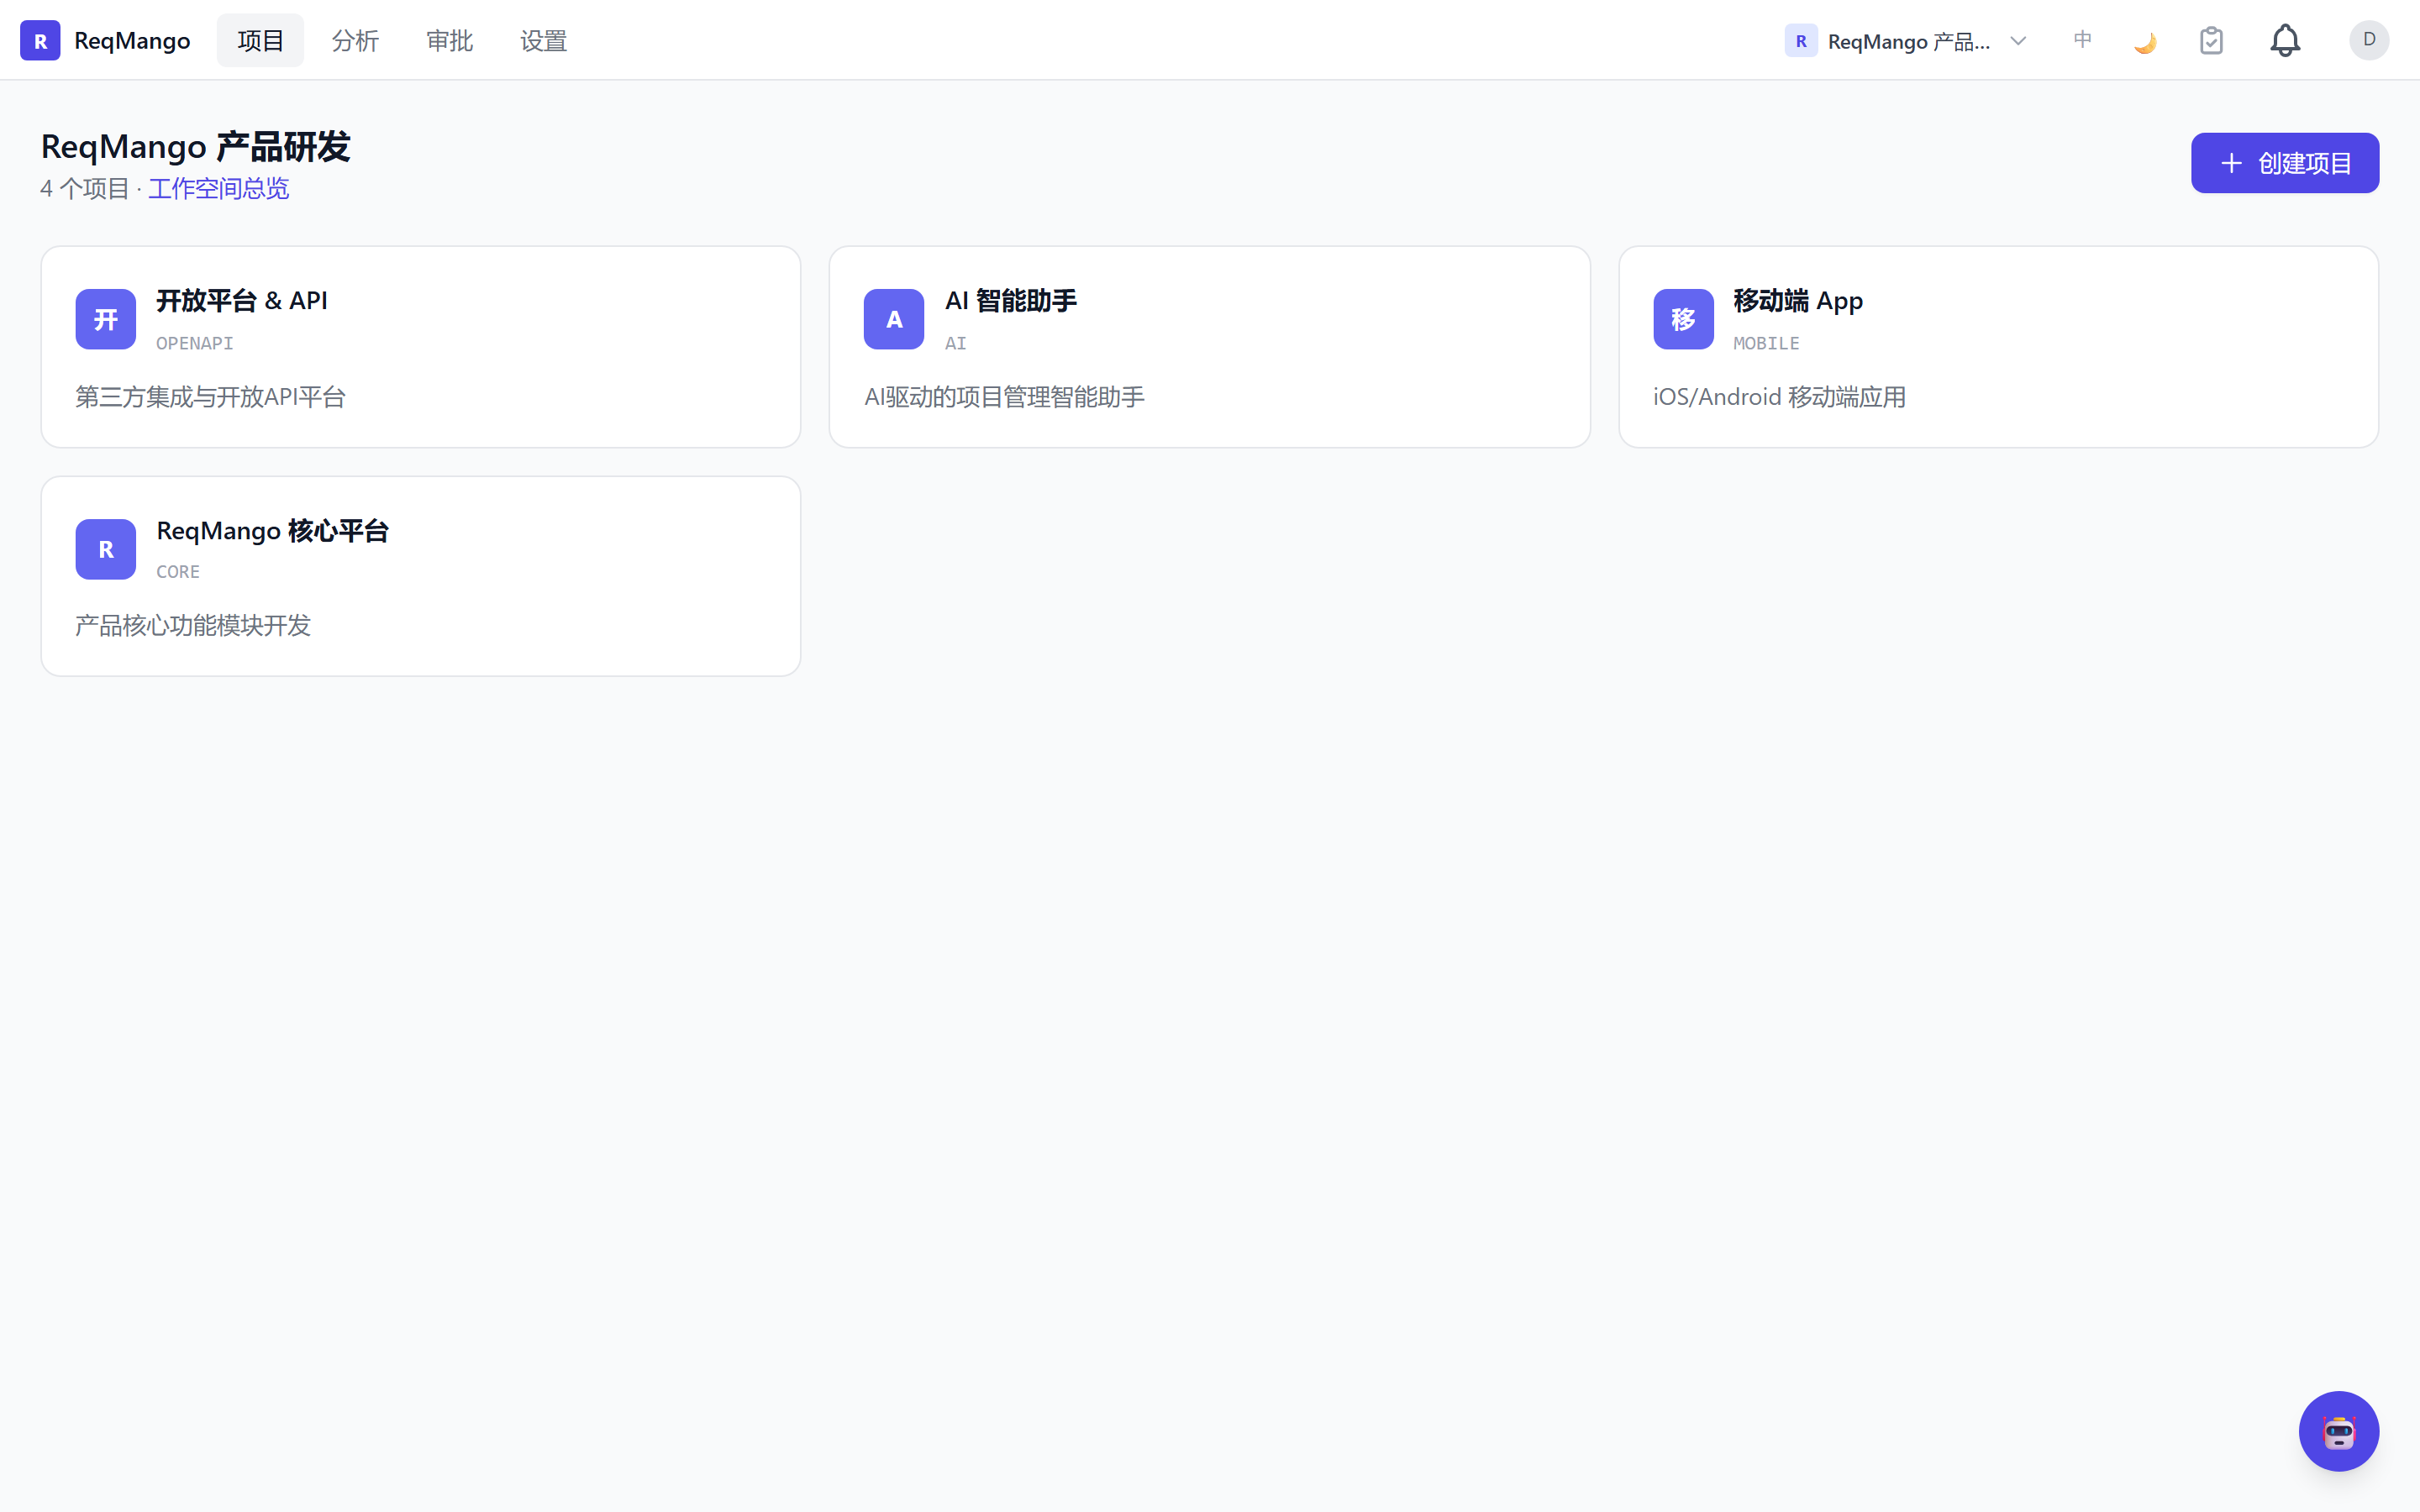Click the 移 icon of 移动端 App
This screenshot has width=2420, height=1512.
point(1683,319)
